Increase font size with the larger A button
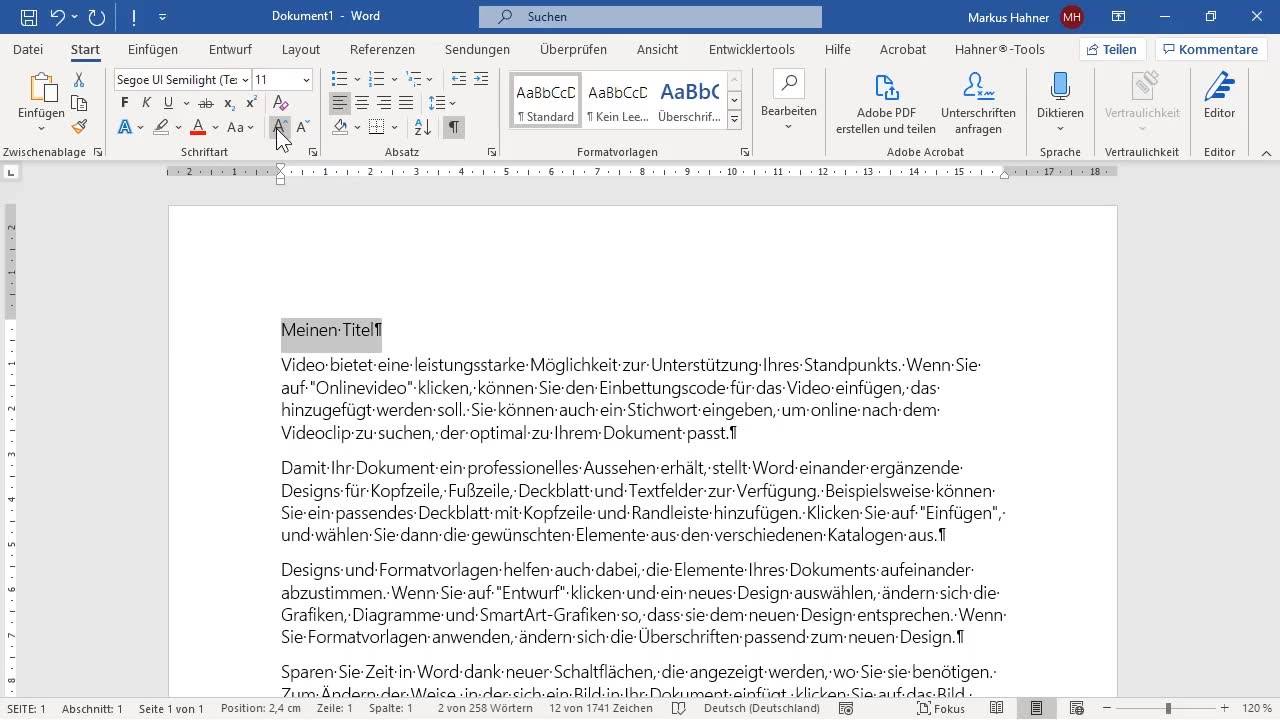 click(x=280, y=127)
